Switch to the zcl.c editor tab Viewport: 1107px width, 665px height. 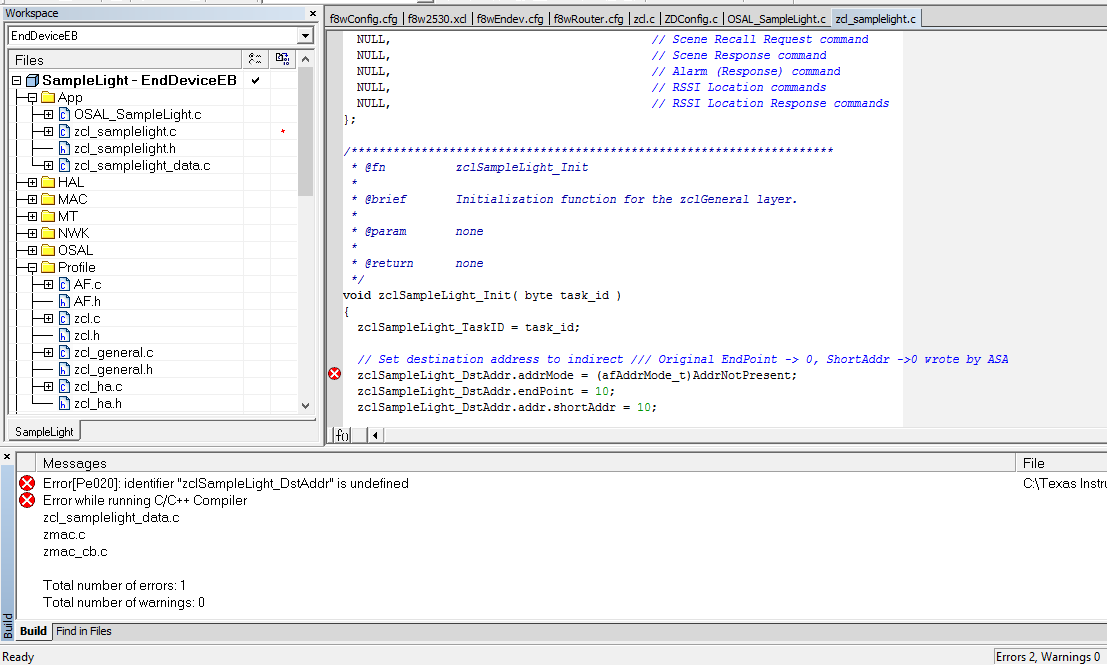point(644,19)
